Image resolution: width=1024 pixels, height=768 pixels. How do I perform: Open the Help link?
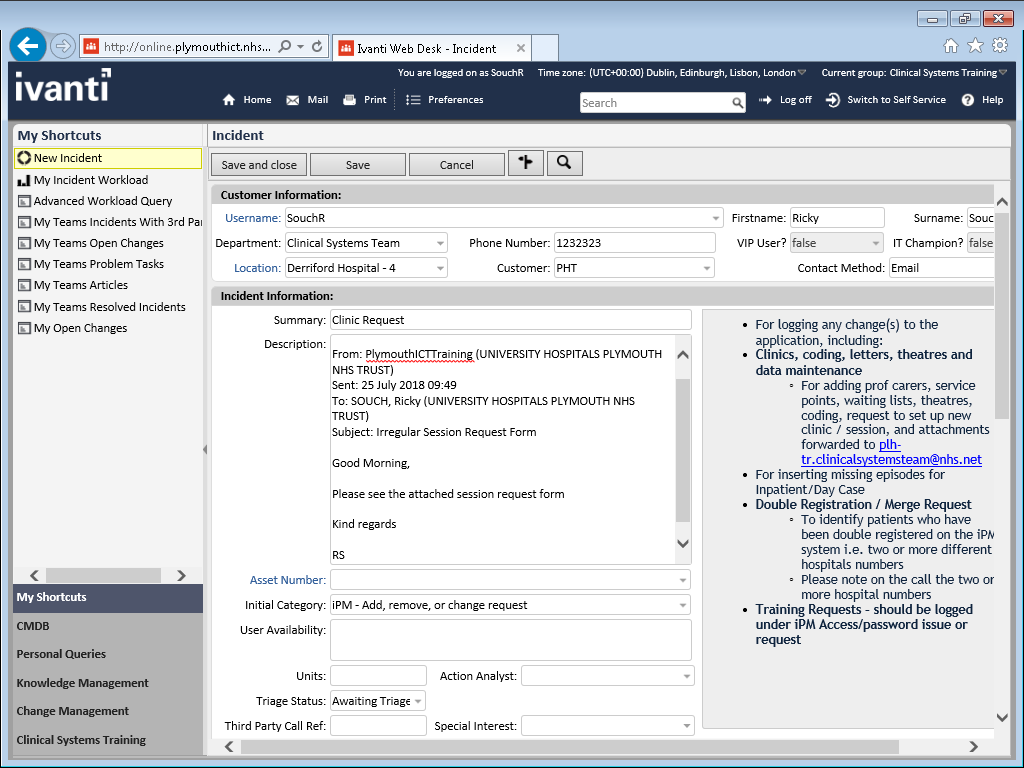pos(982,100)
